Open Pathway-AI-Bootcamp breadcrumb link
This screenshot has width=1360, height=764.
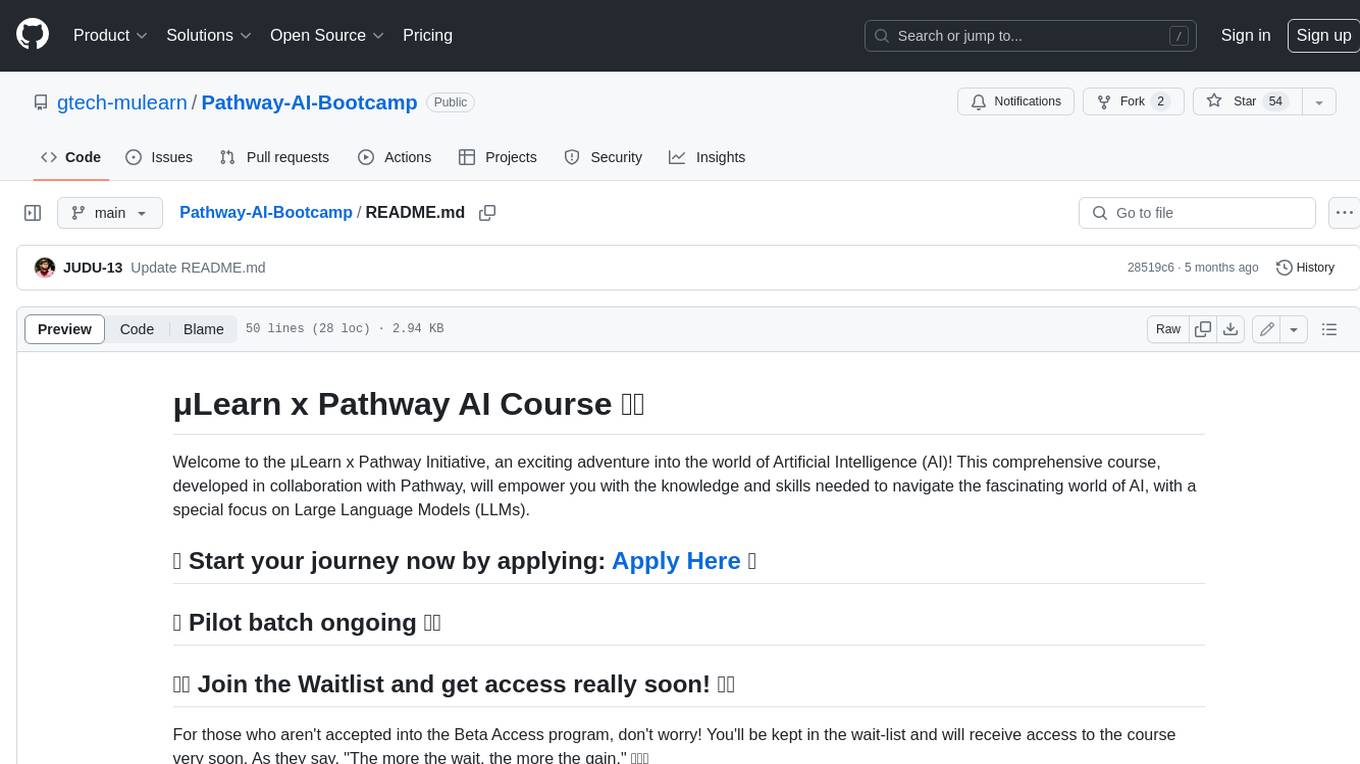click(266, 212)
